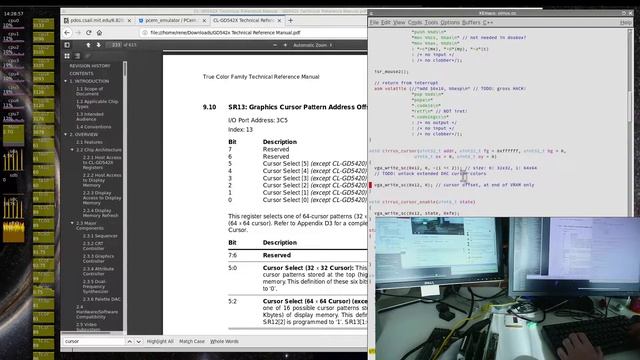
Task: Click the browser forward arrow
Action: (78, 33)
